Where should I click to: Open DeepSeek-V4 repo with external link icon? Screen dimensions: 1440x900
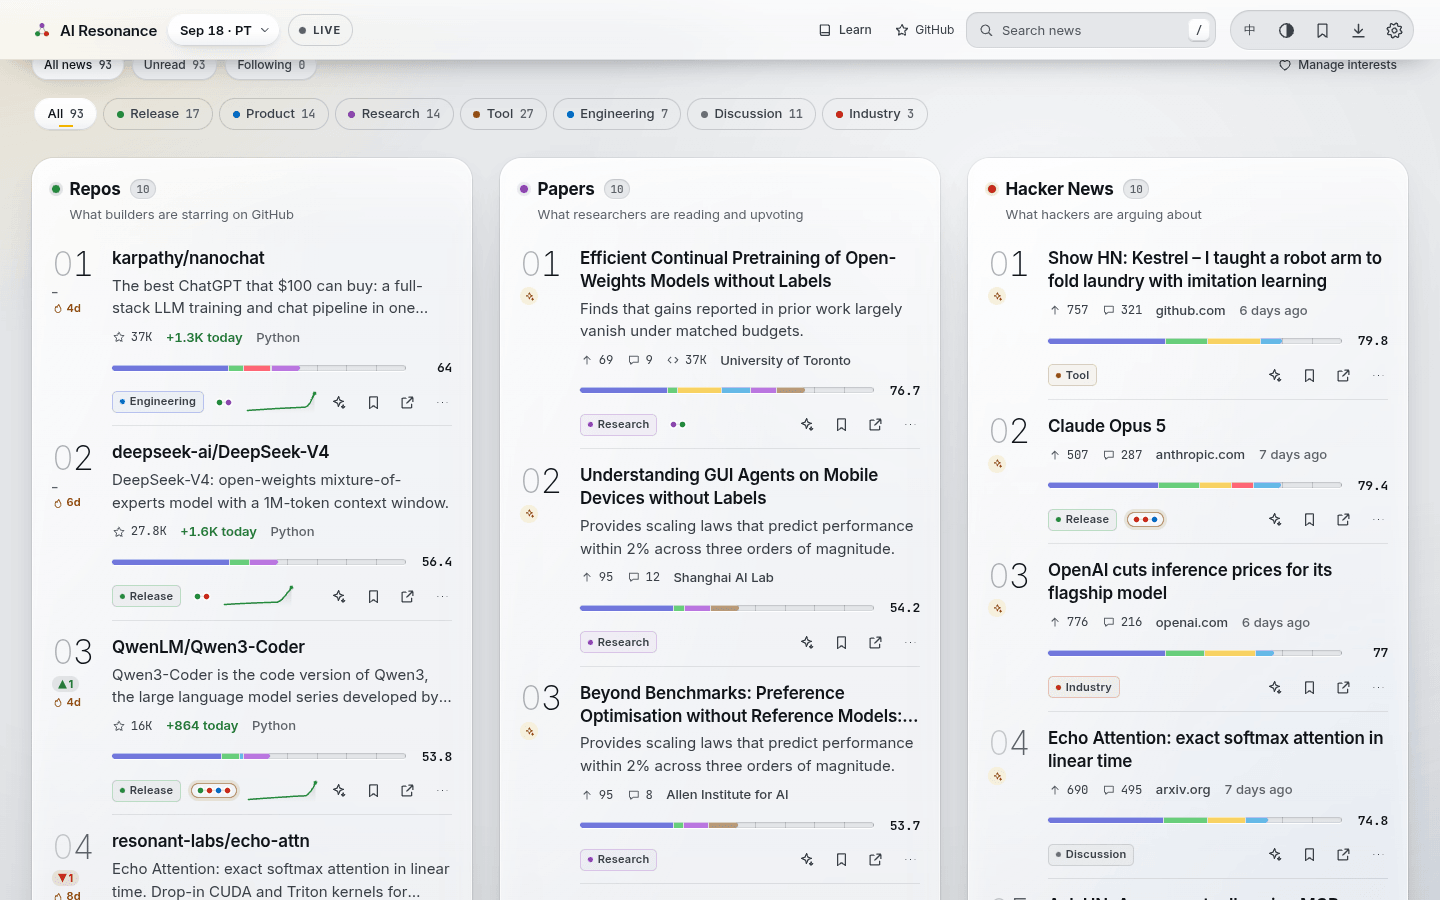407,596
